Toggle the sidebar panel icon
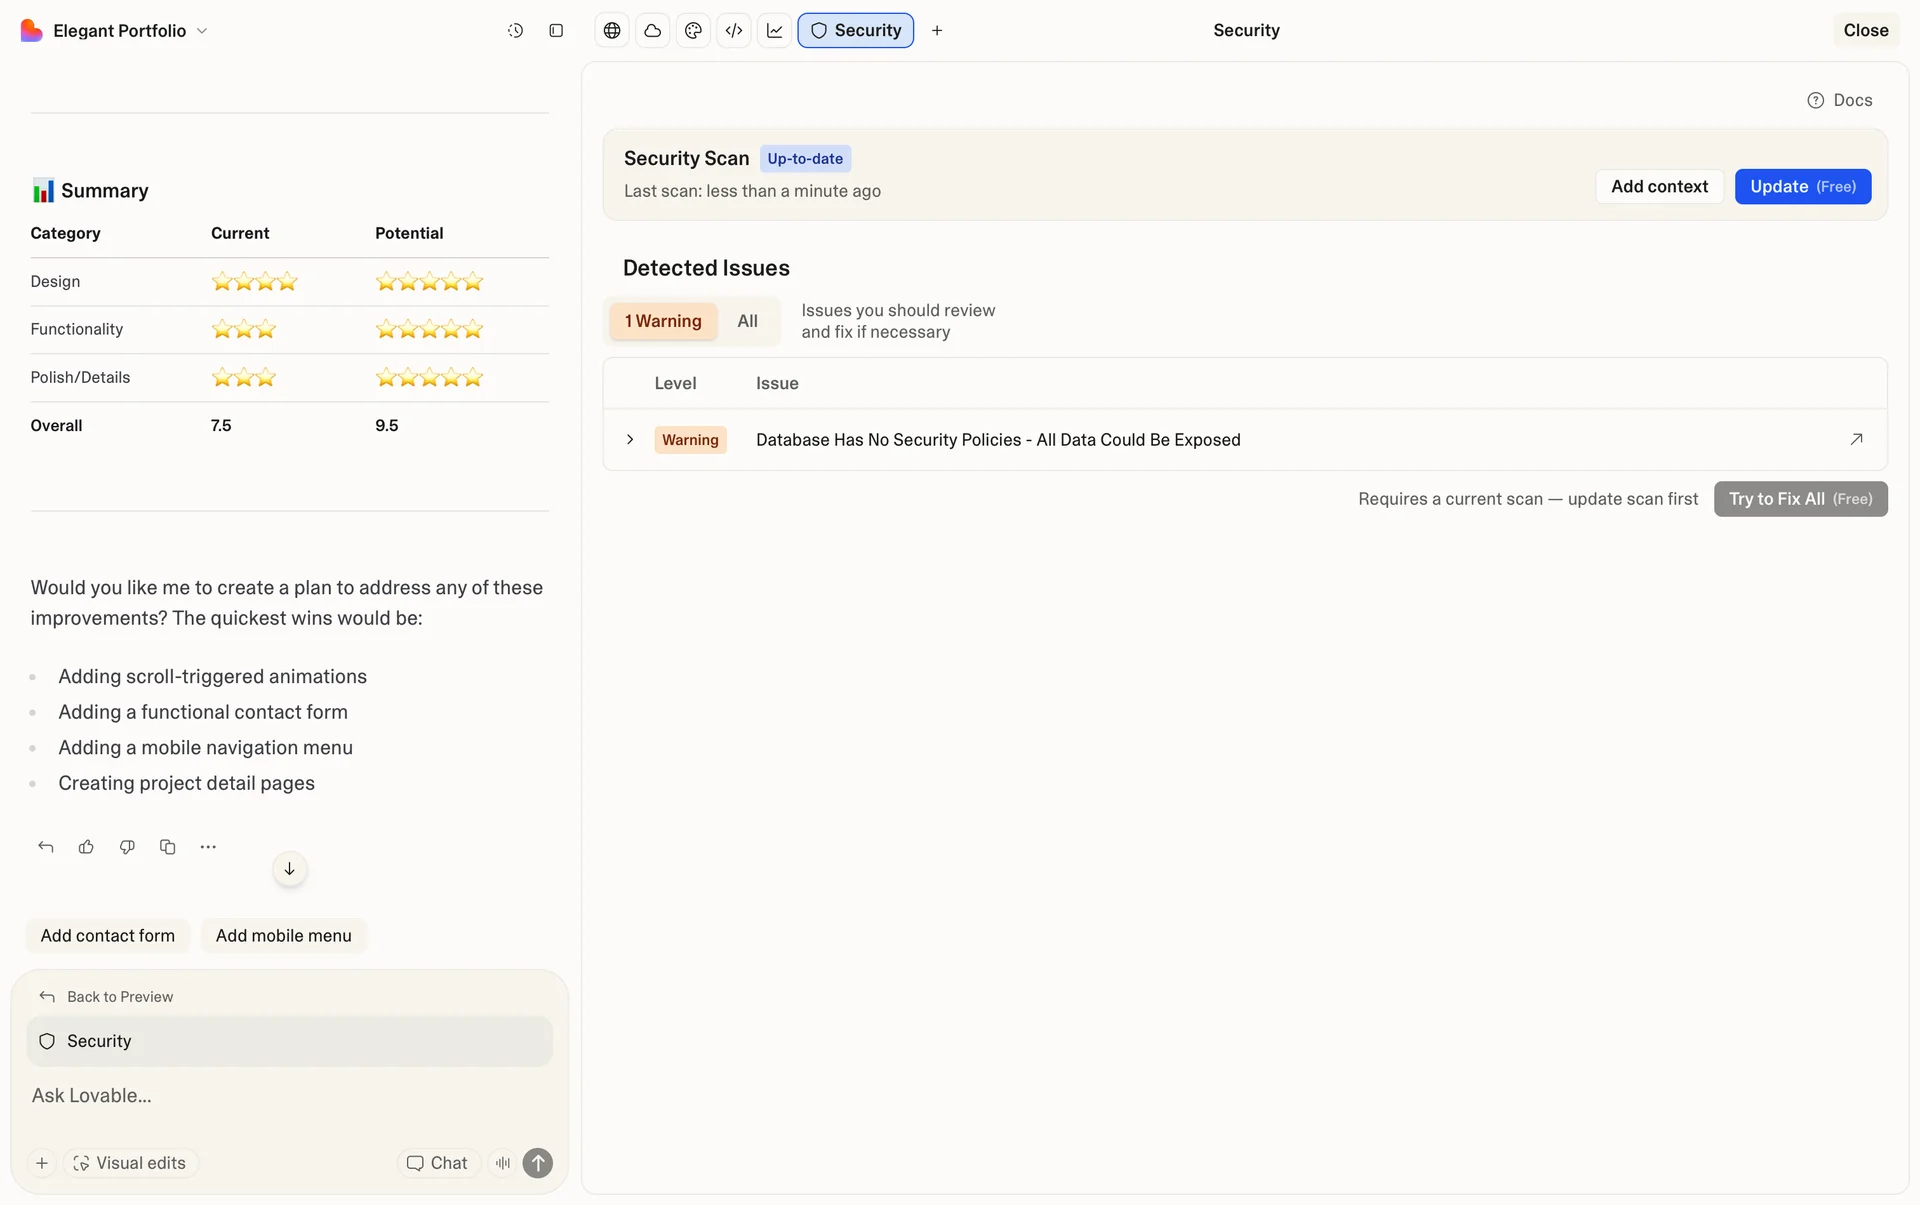The image size is (1920, 1205). click(556, 31)
